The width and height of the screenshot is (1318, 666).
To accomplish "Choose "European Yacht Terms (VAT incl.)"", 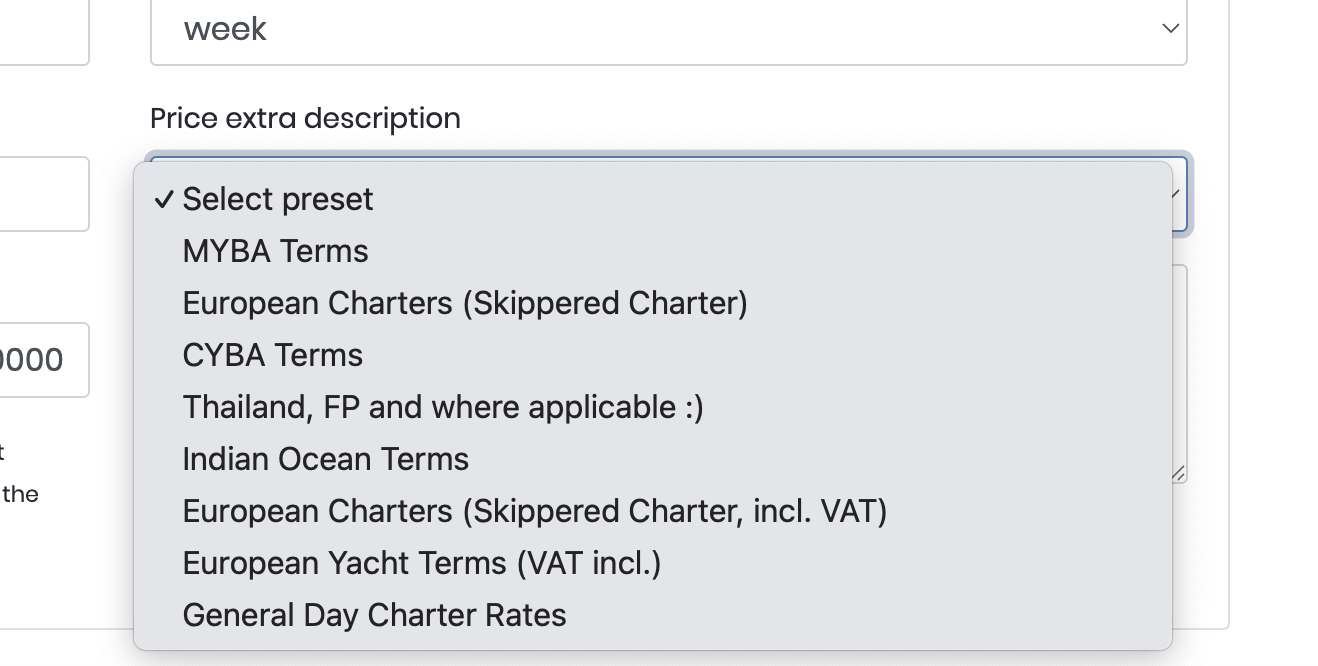I will coord(421,563).
